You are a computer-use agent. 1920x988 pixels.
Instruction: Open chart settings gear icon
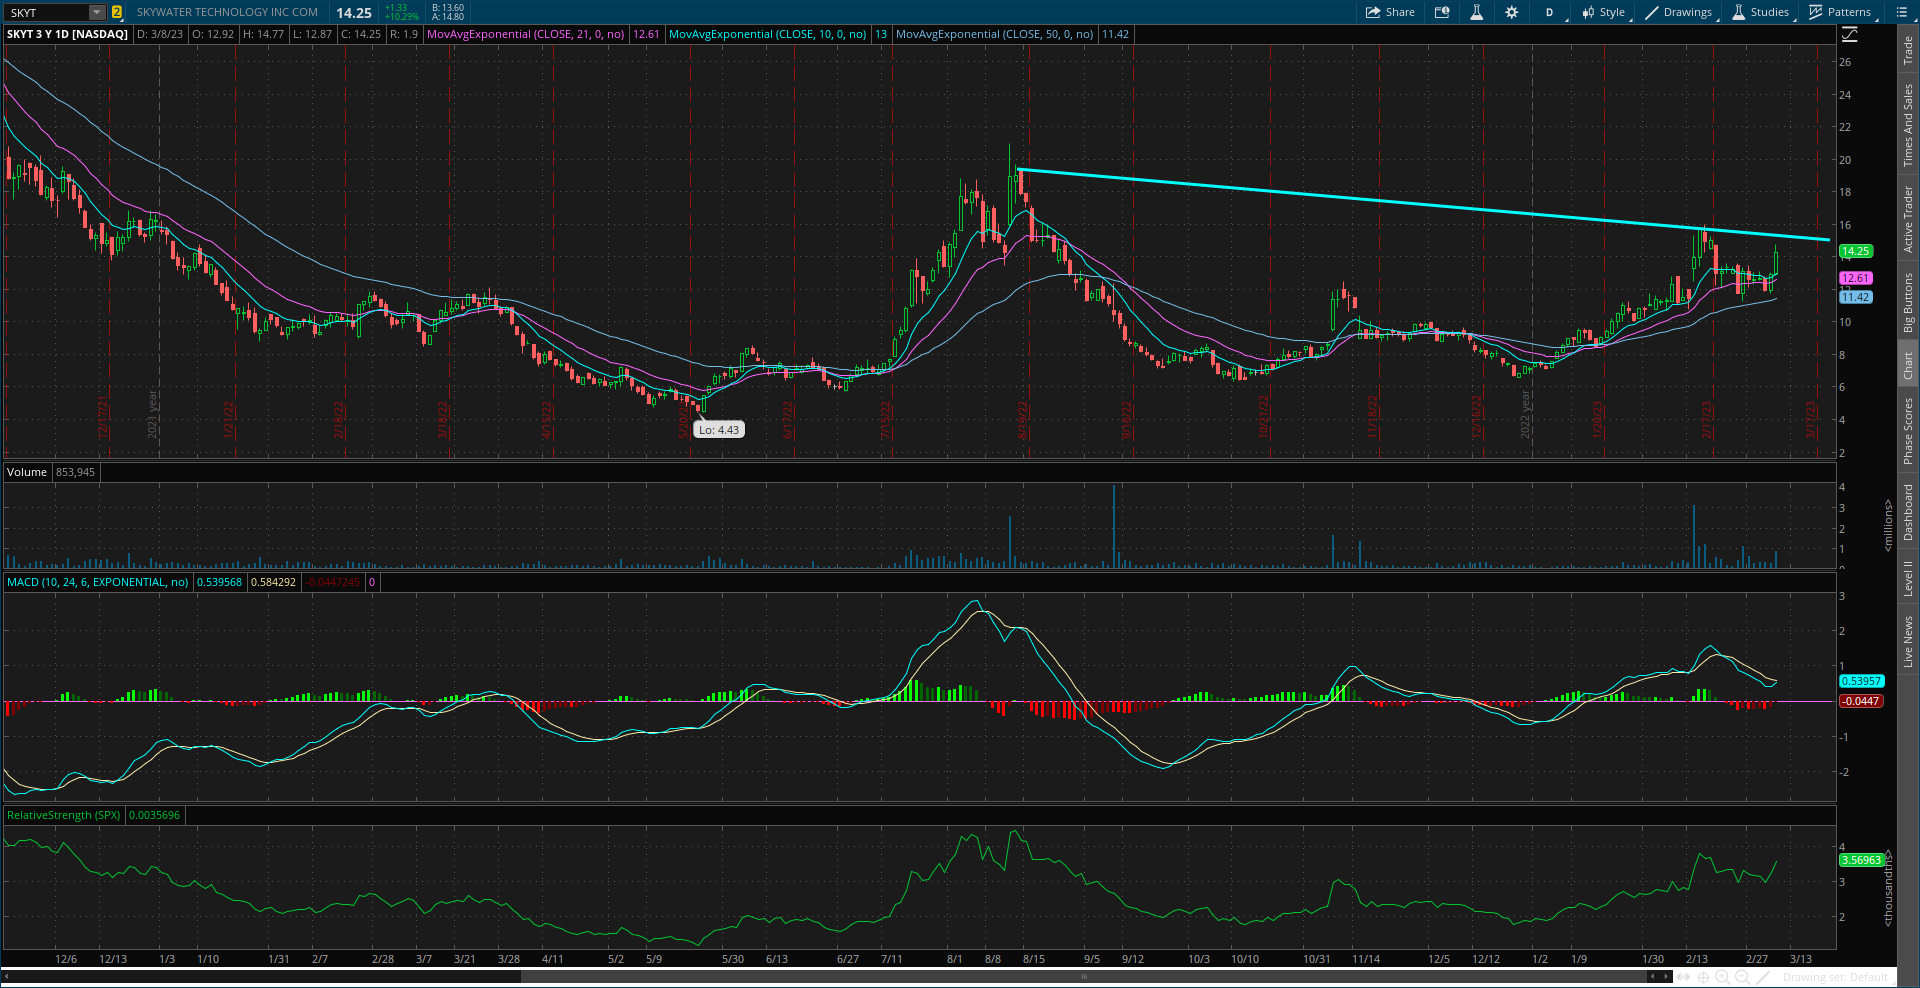pyautogui.click(x=1511, y=12)
